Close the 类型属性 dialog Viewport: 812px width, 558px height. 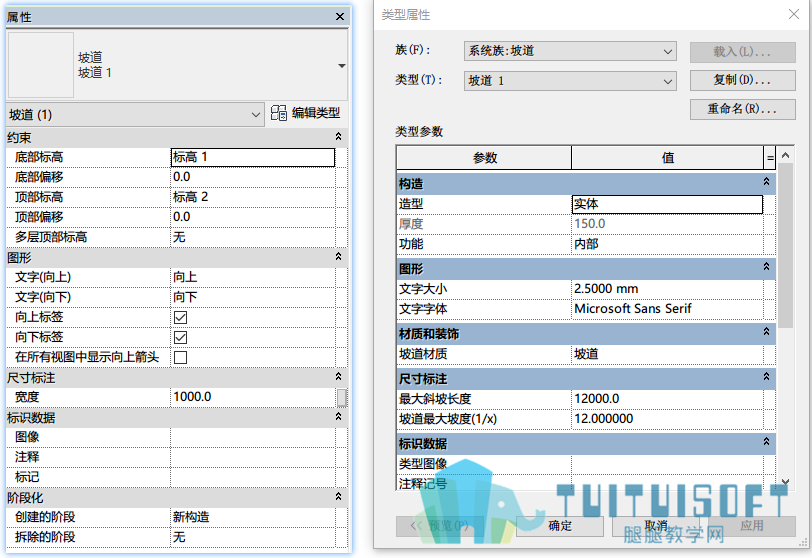(793, 14)
